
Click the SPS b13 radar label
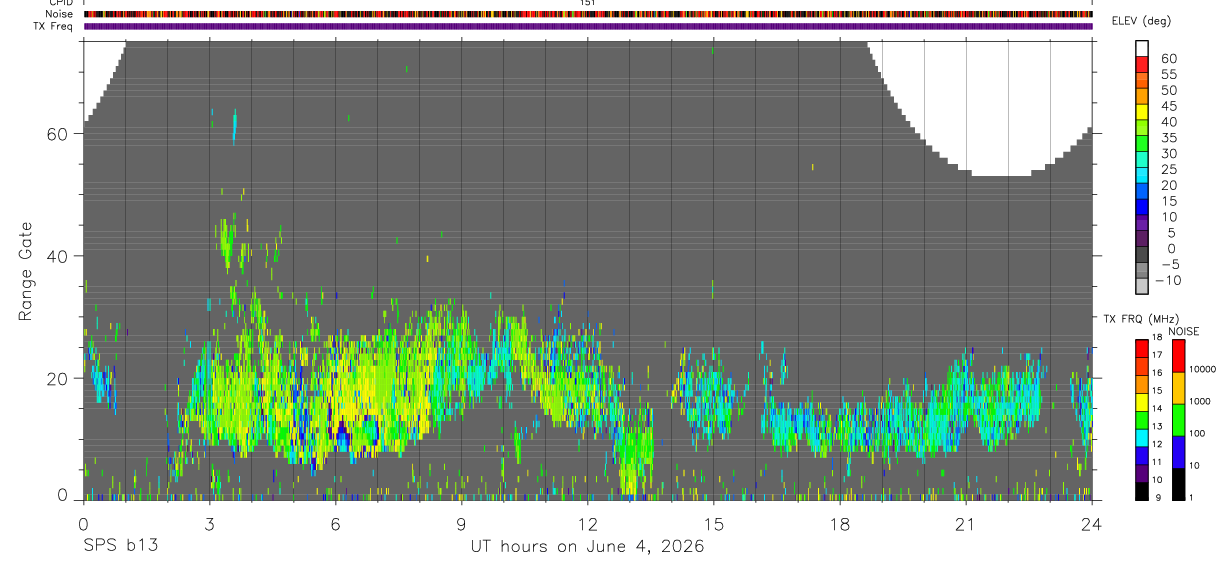119,546
